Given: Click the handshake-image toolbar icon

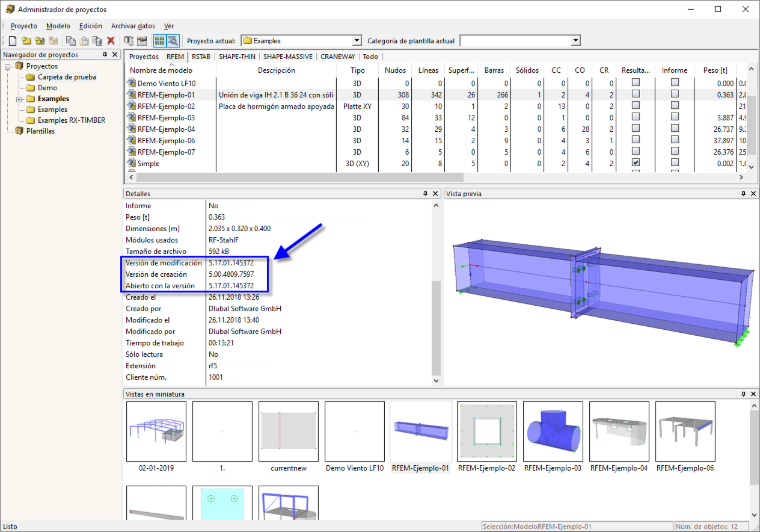Looking at the screenshot, I should 142,41.
